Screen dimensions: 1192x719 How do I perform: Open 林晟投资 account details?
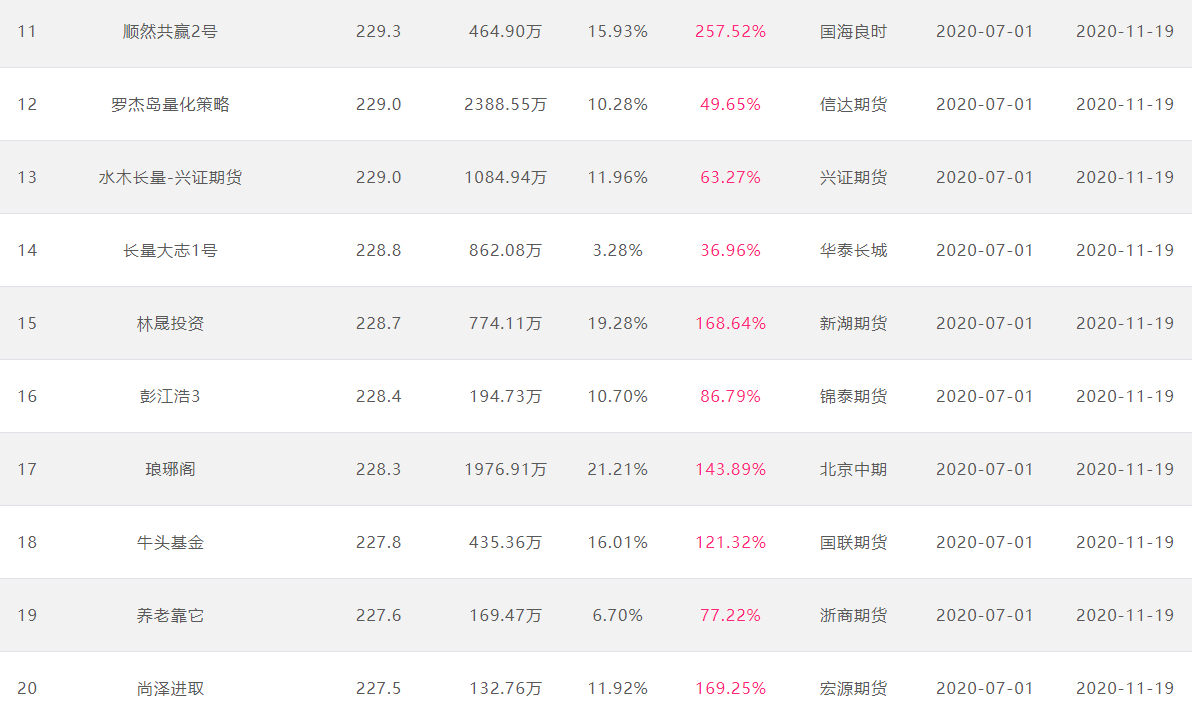170,324
